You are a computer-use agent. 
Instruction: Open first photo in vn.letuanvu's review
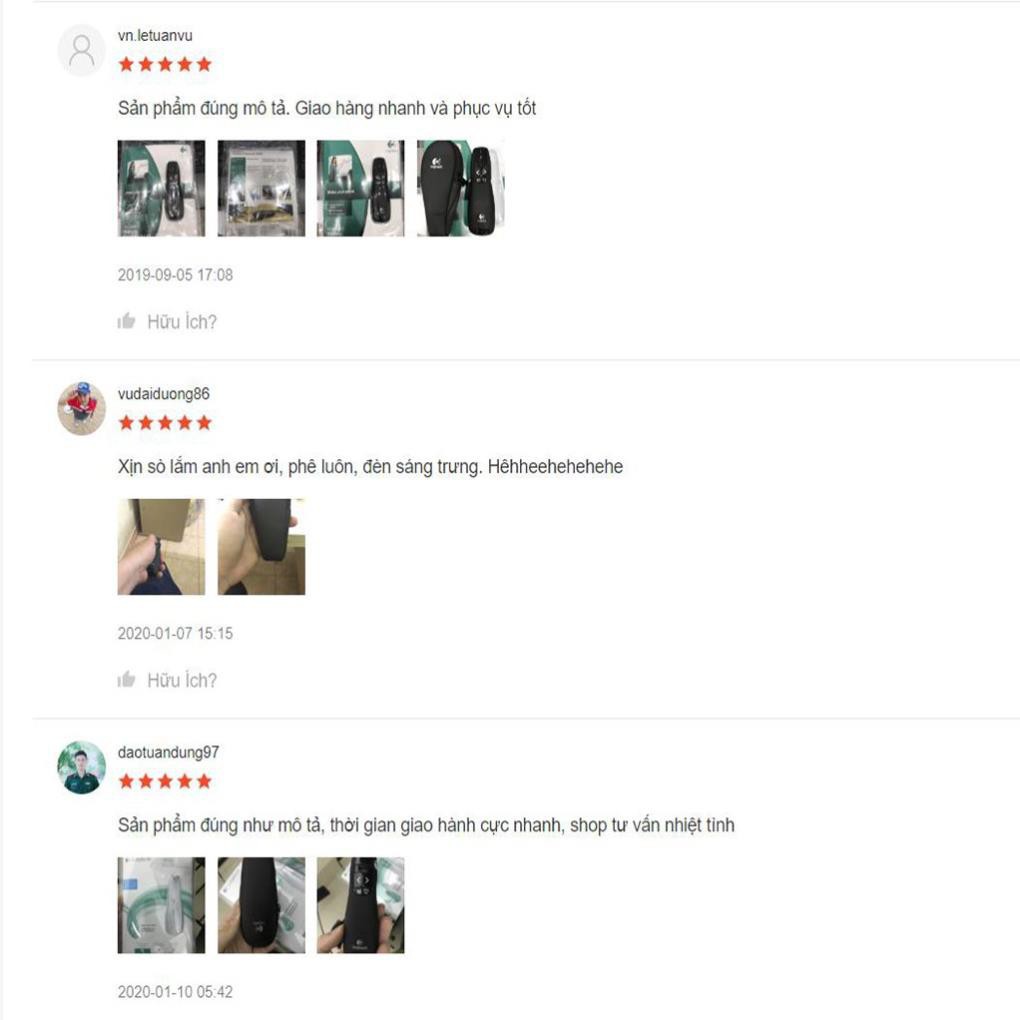tap(161, 188)
